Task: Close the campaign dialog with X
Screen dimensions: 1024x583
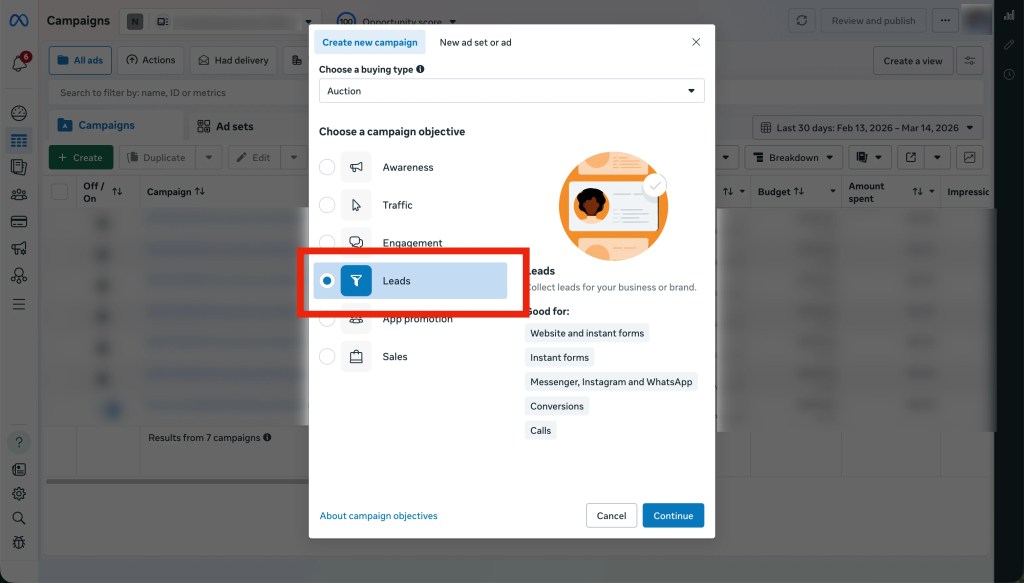Action: (696, 42)
